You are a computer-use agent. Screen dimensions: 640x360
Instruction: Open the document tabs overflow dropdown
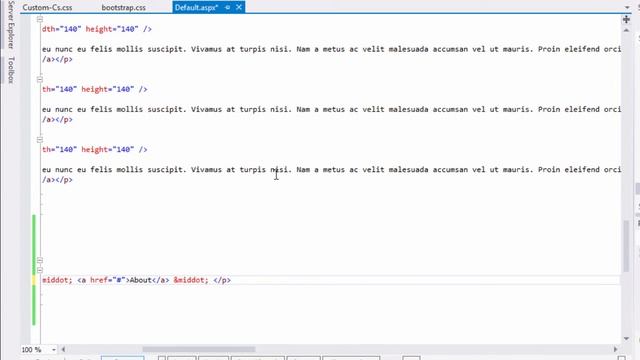(x=627, y=7)
